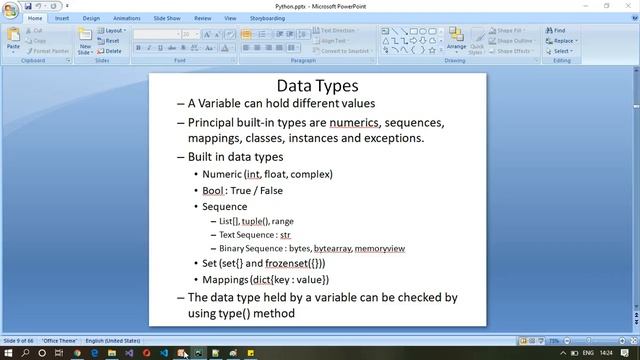Clear all text formatting
640x360 pixels.
tap(230, 34)
